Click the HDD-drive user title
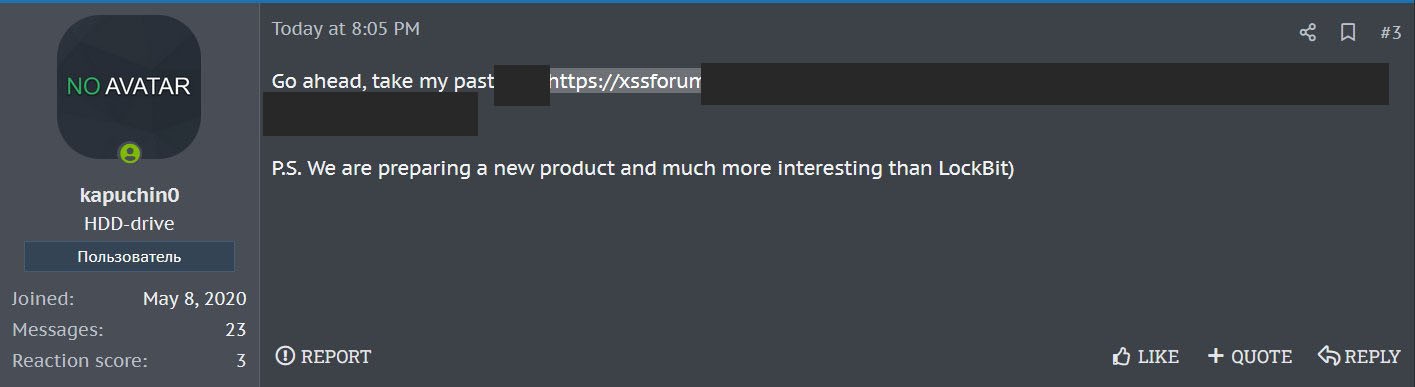 (129, 224)
